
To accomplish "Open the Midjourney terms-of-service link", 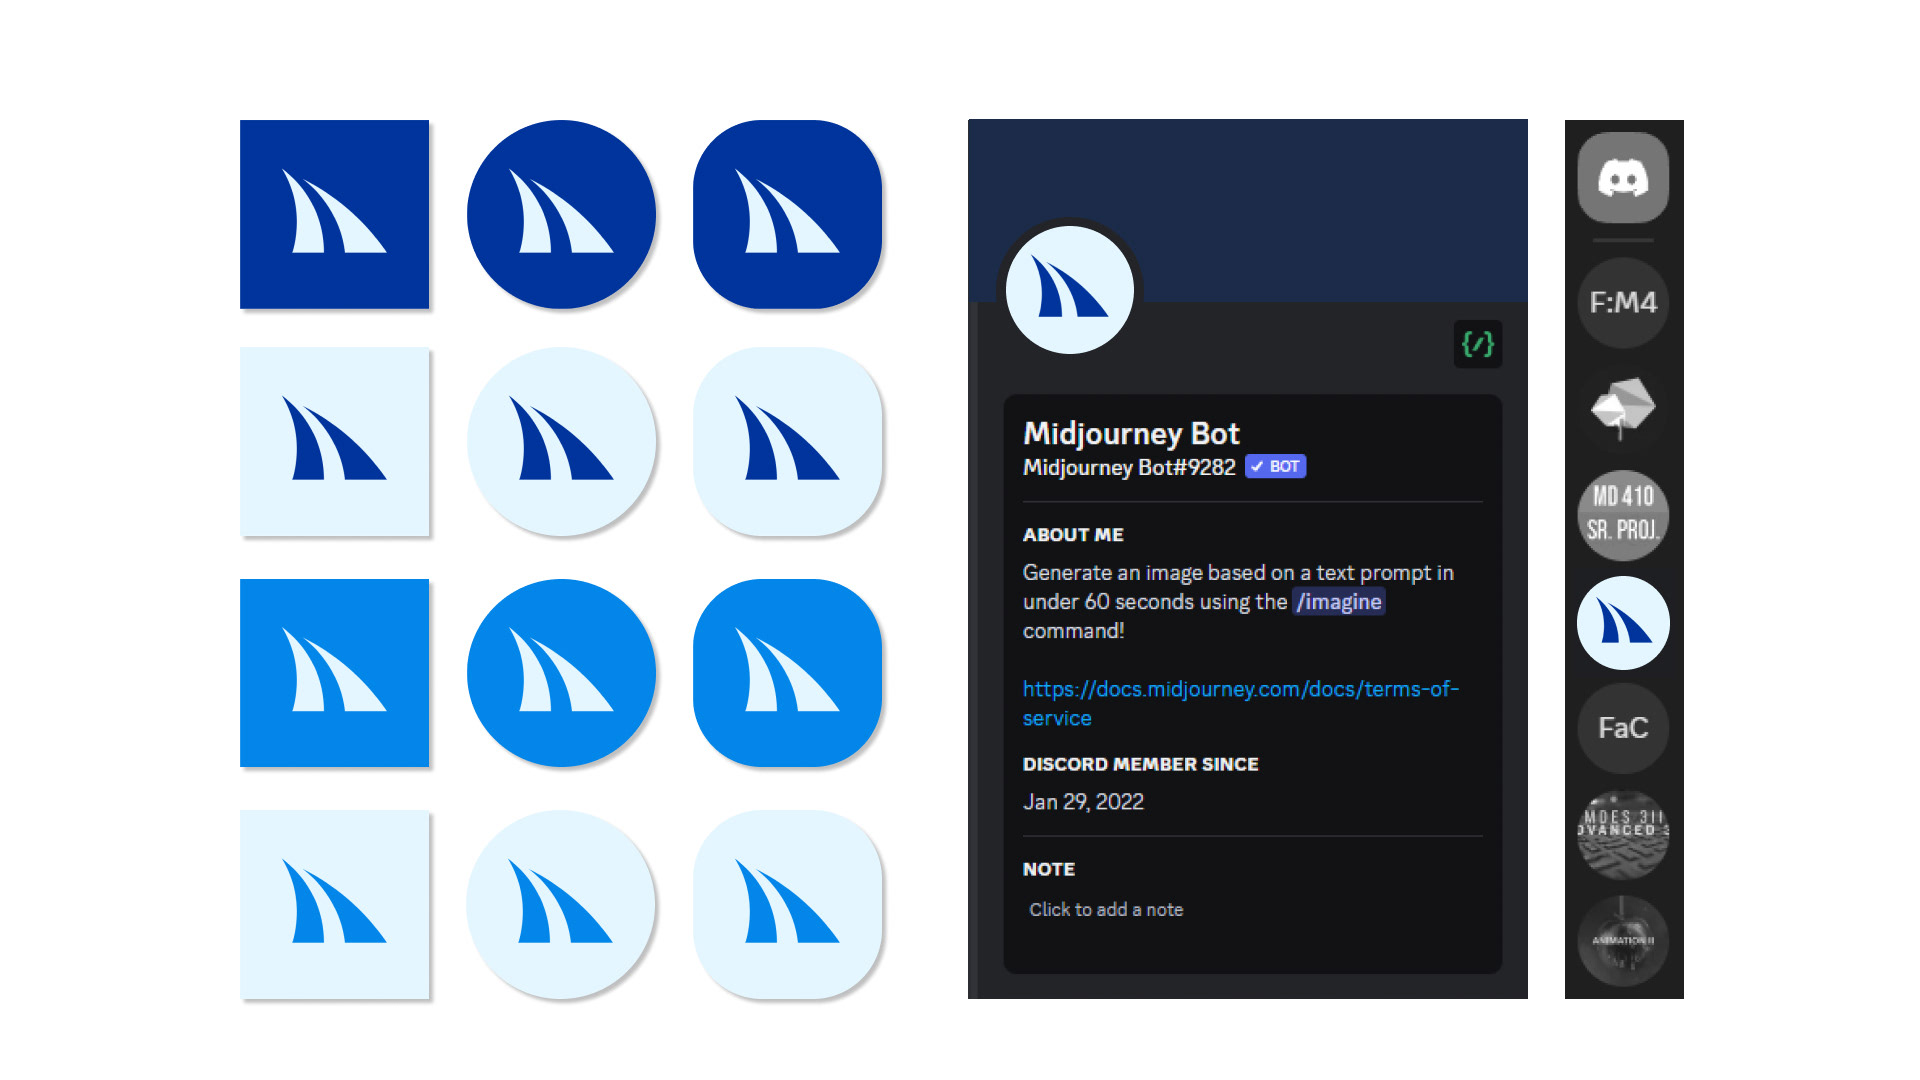I will pyautogui.click(x=1240, y=690).
